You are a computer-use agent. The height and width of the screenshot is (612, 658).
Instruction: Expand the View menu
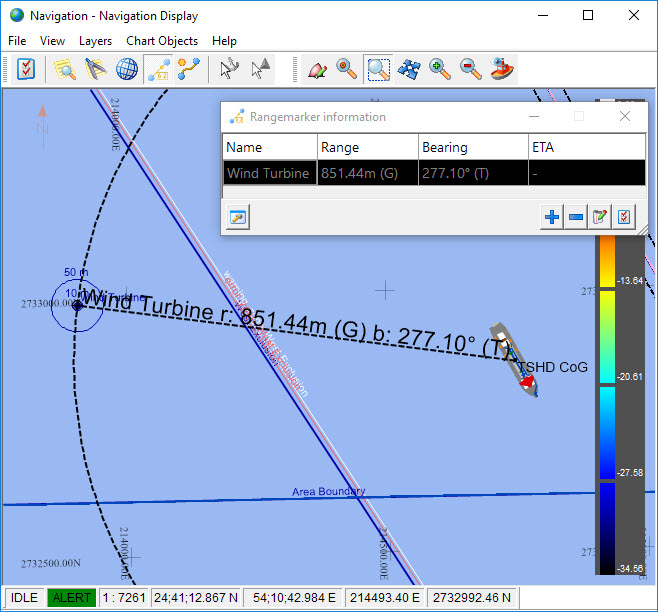(52, 41)
